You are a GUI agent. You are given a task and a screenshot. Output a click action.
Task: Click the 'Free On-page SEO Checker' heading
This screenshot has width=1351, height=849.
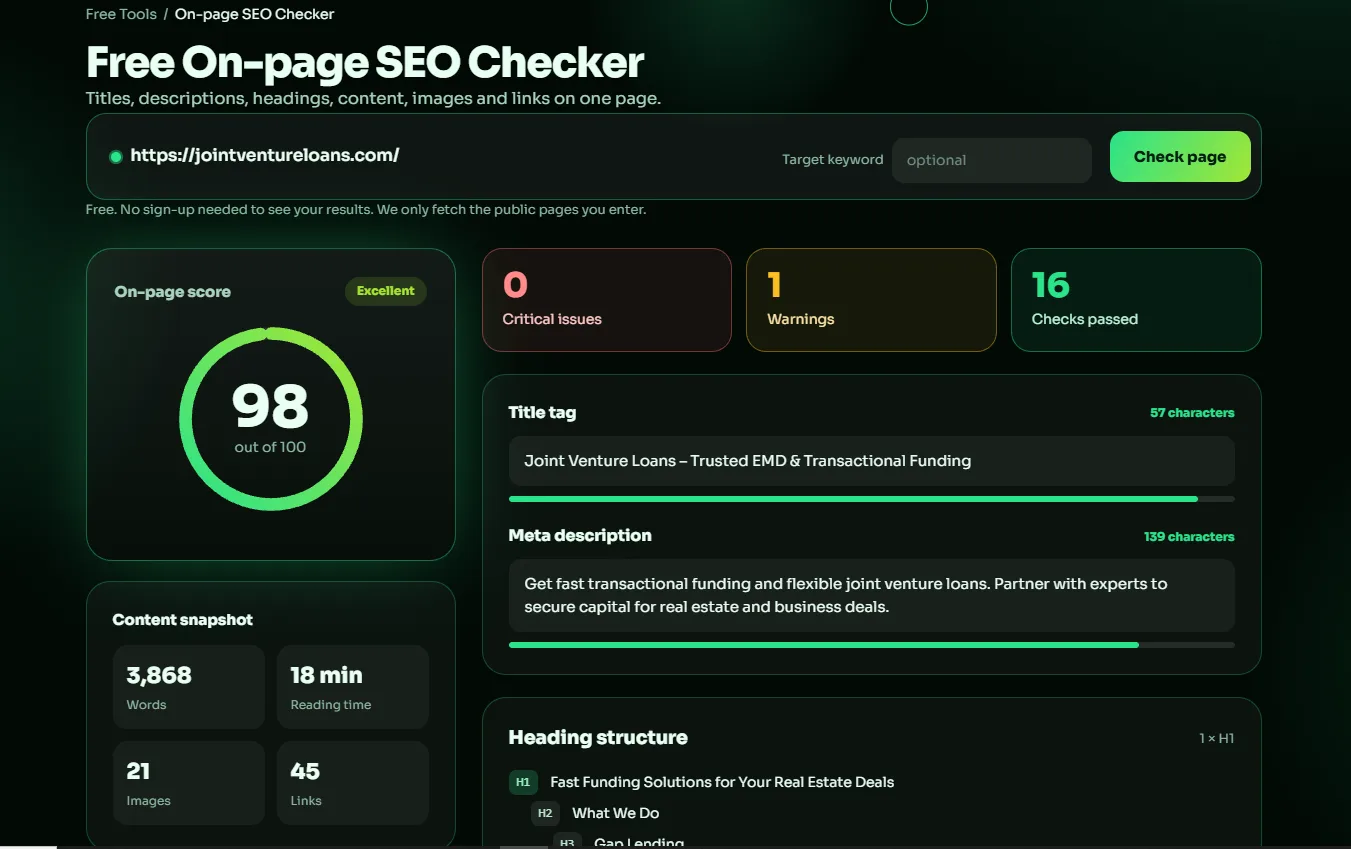[x=365, y=62]
